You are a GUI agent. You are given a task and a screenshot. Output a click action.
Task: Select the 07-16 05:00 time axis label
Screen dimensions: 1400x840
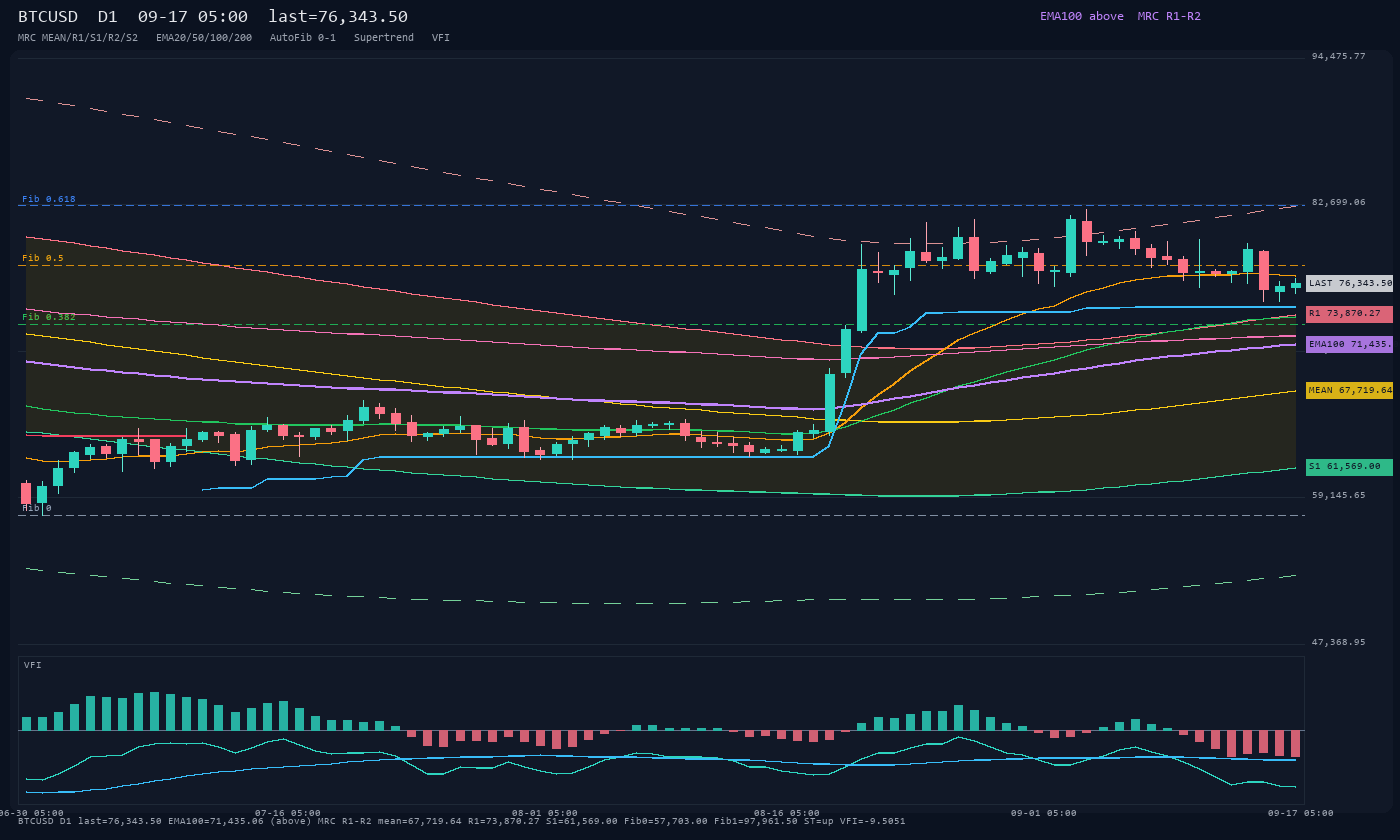click(x=288, y=813)
